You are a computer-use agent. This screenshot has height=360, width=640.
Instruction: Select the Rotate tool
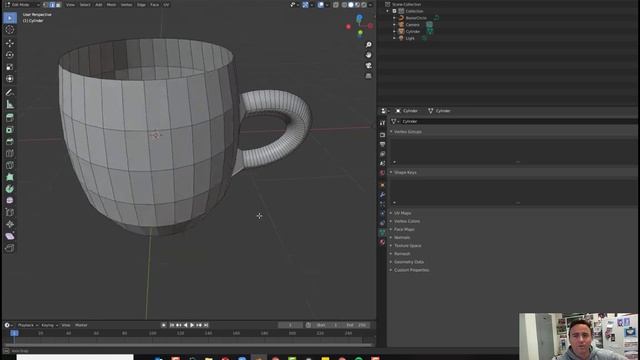[10, 55]
